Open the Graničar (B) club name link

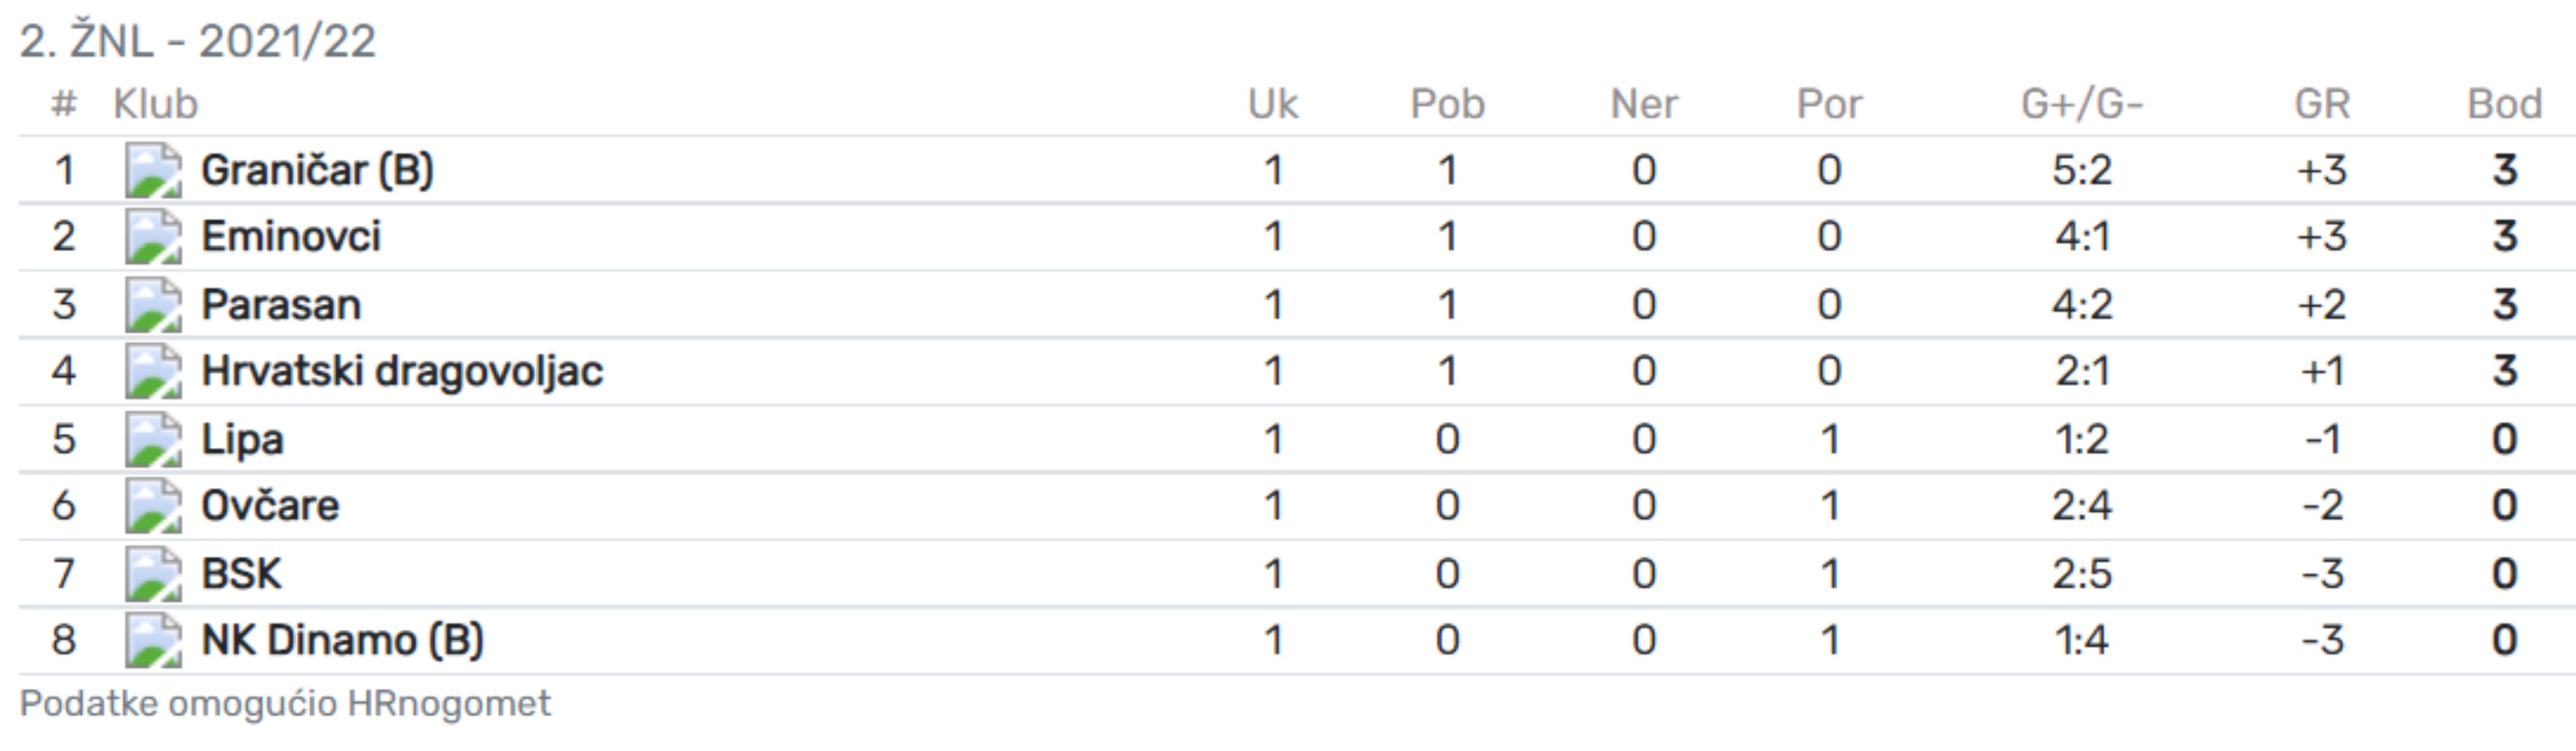coord(317,170)
